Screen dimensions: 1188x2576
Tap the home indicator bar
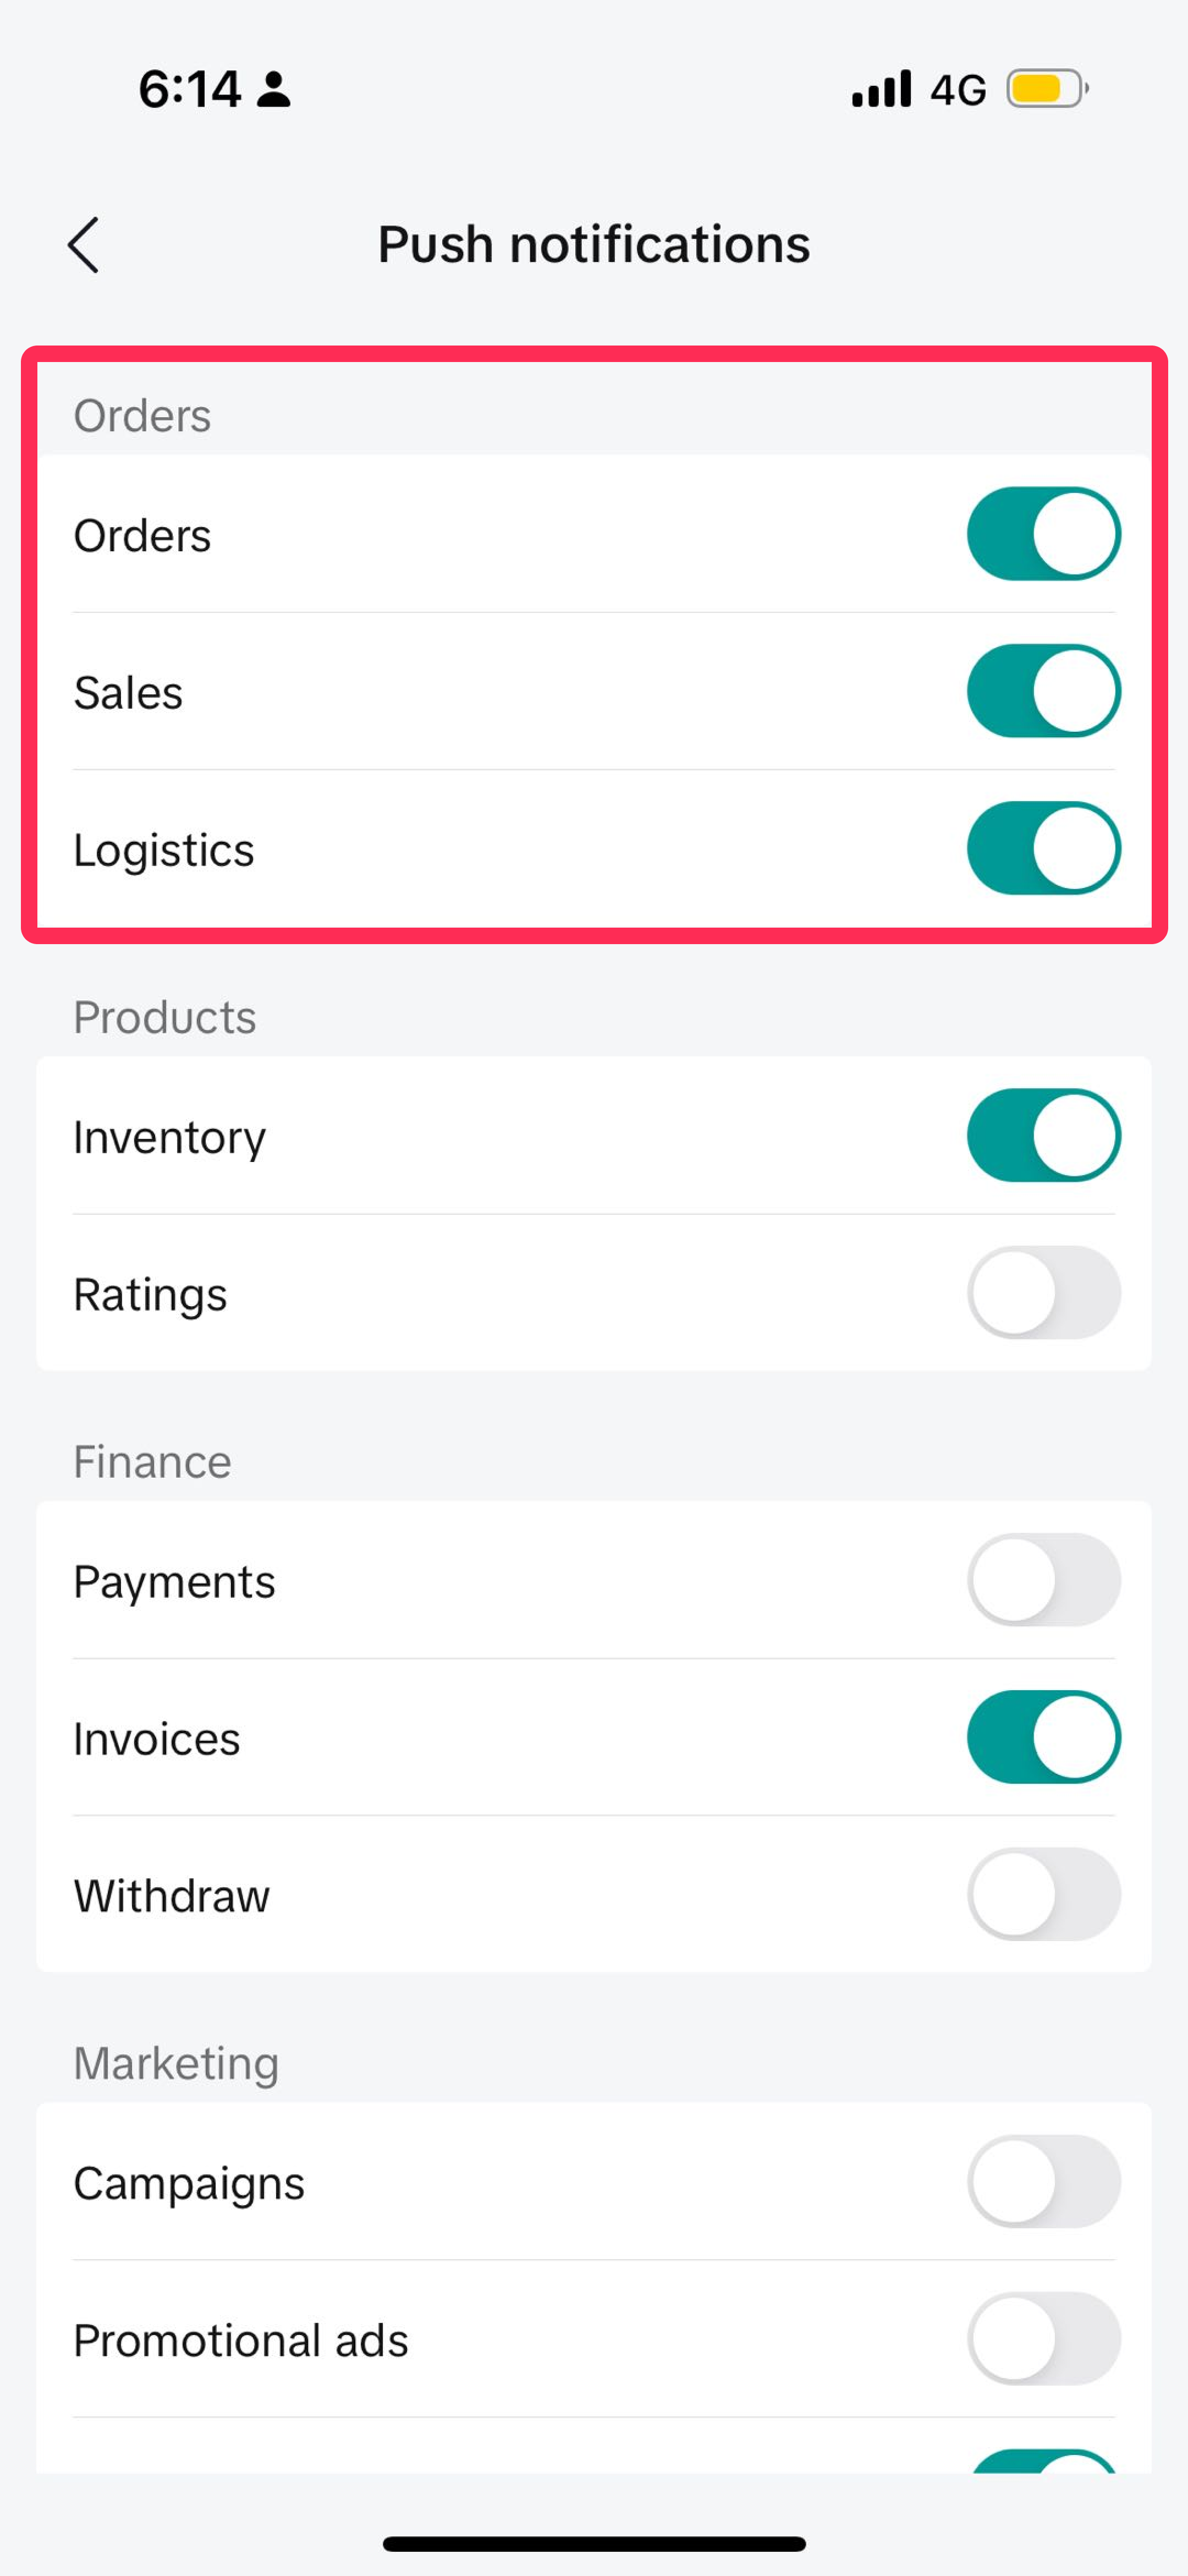pyautogui.click(x=594, y=2543)
